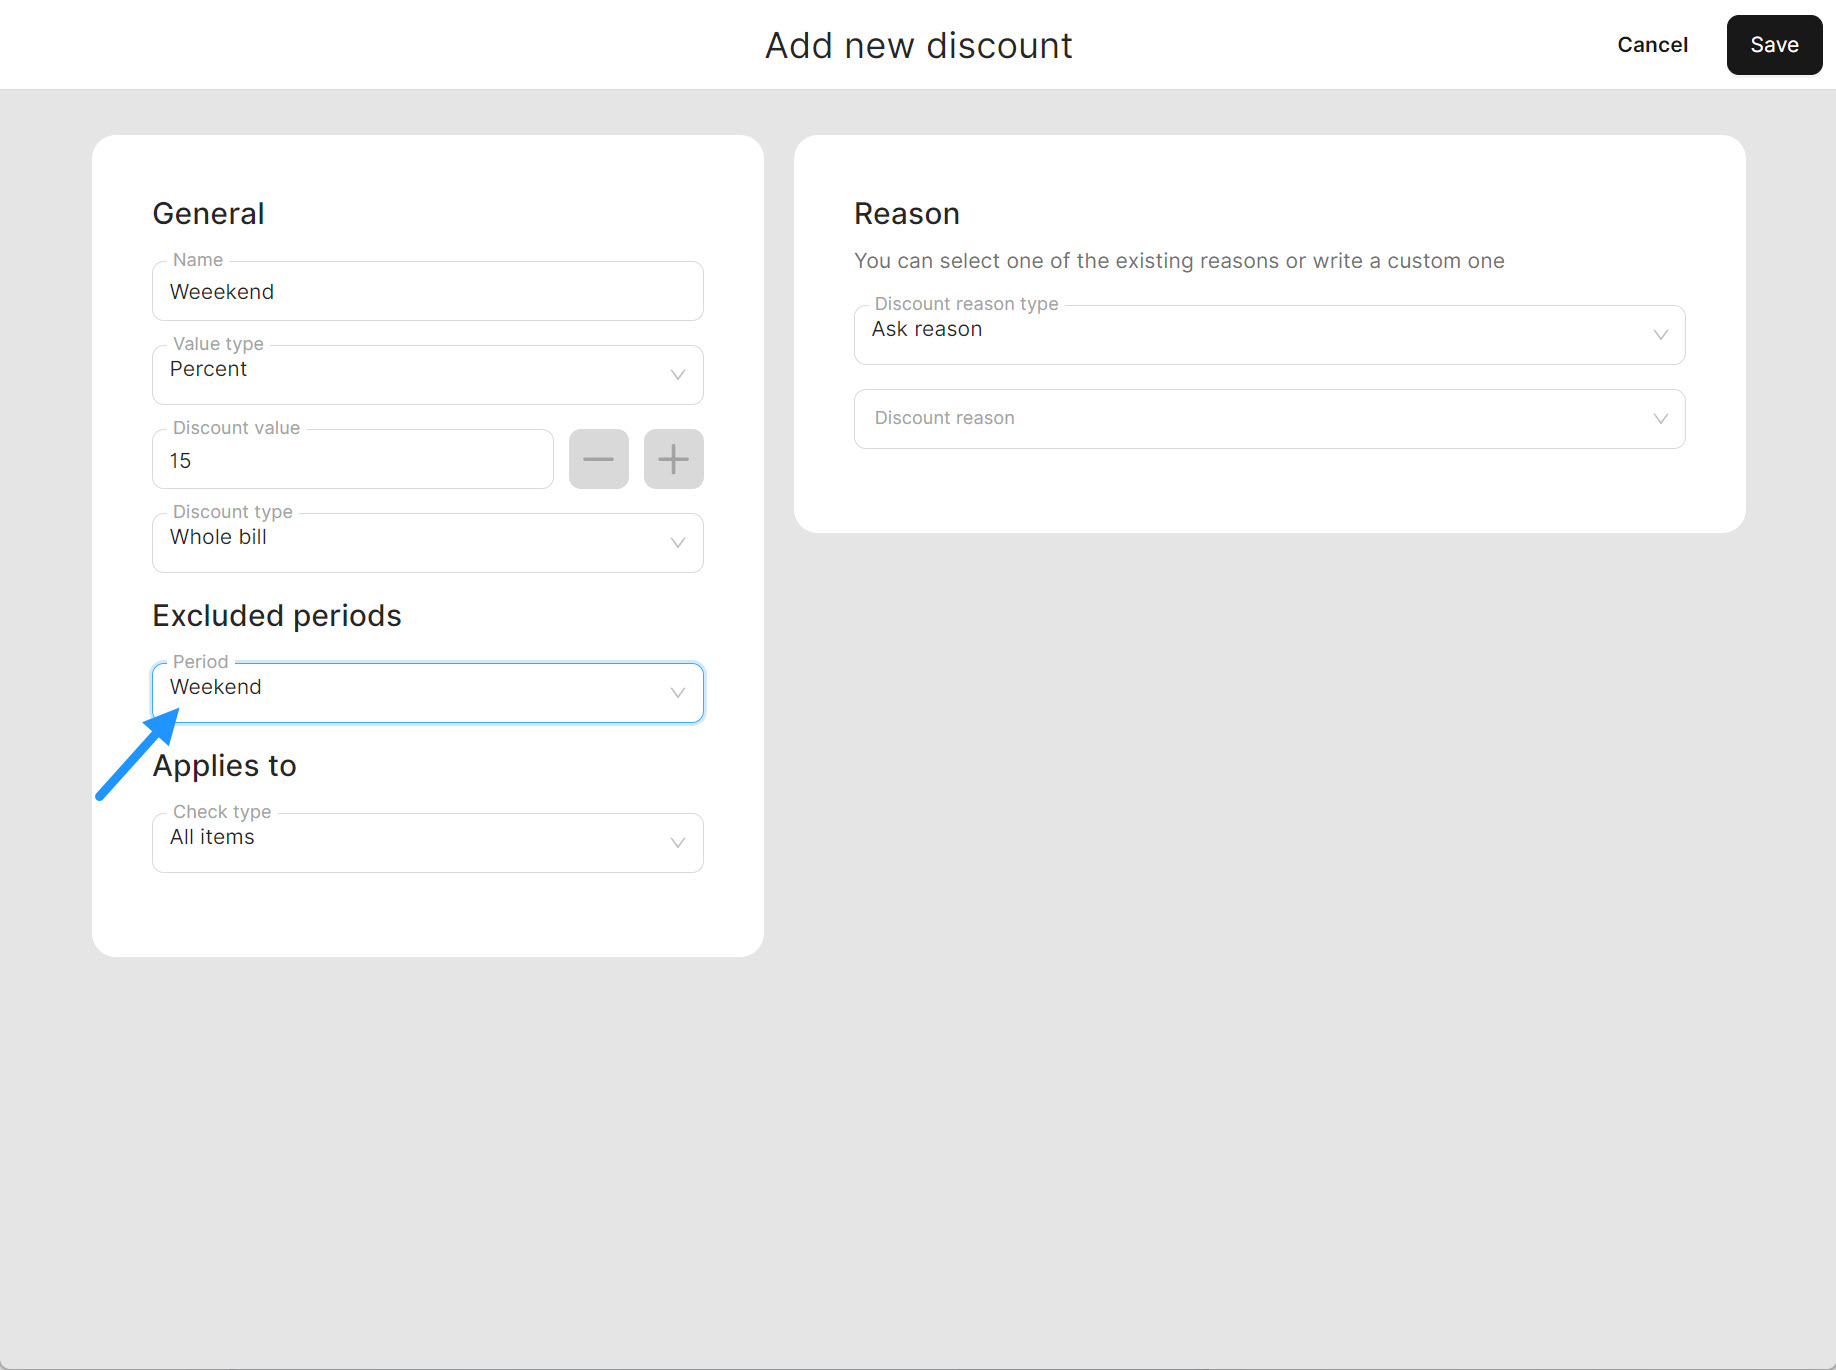Click the minus button to decrease discount value
1836x1370 pixels.
coord(598,459)
